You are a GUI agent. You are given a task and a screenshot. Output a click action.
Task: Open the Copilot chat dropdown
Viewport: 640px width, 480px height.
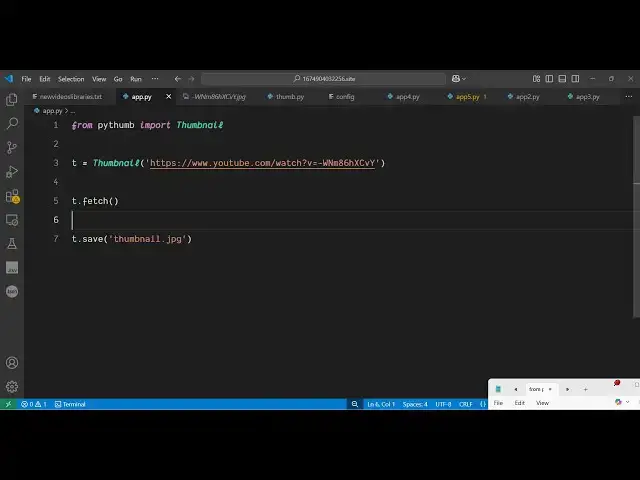point(459,79)
